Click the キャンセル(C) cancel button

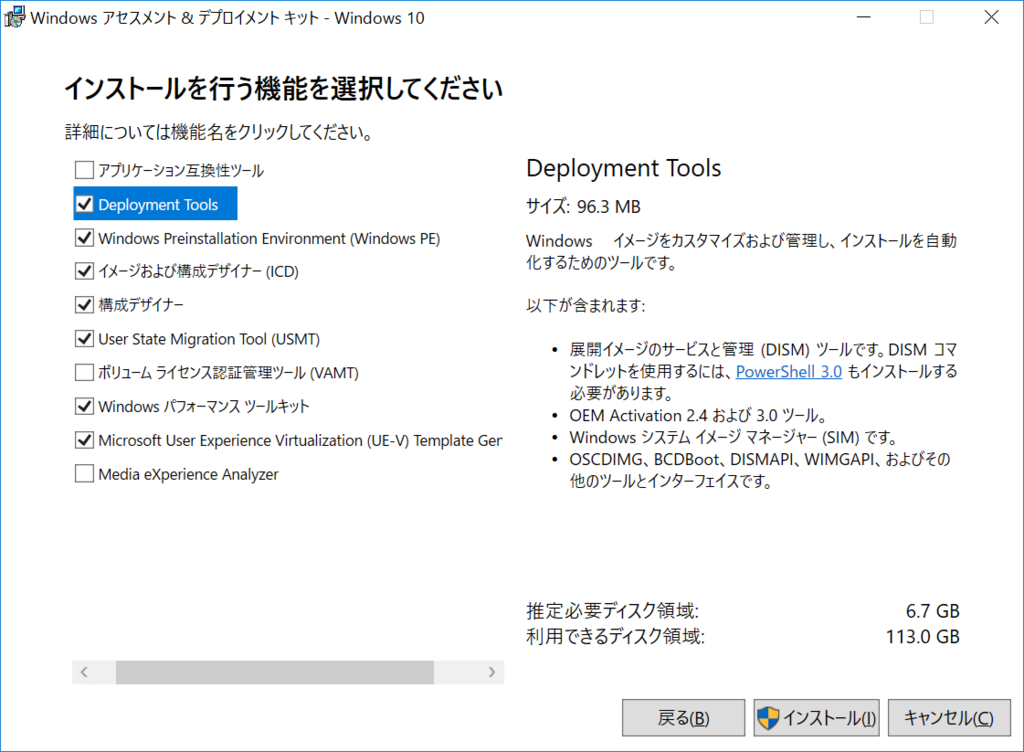(949, 718)
